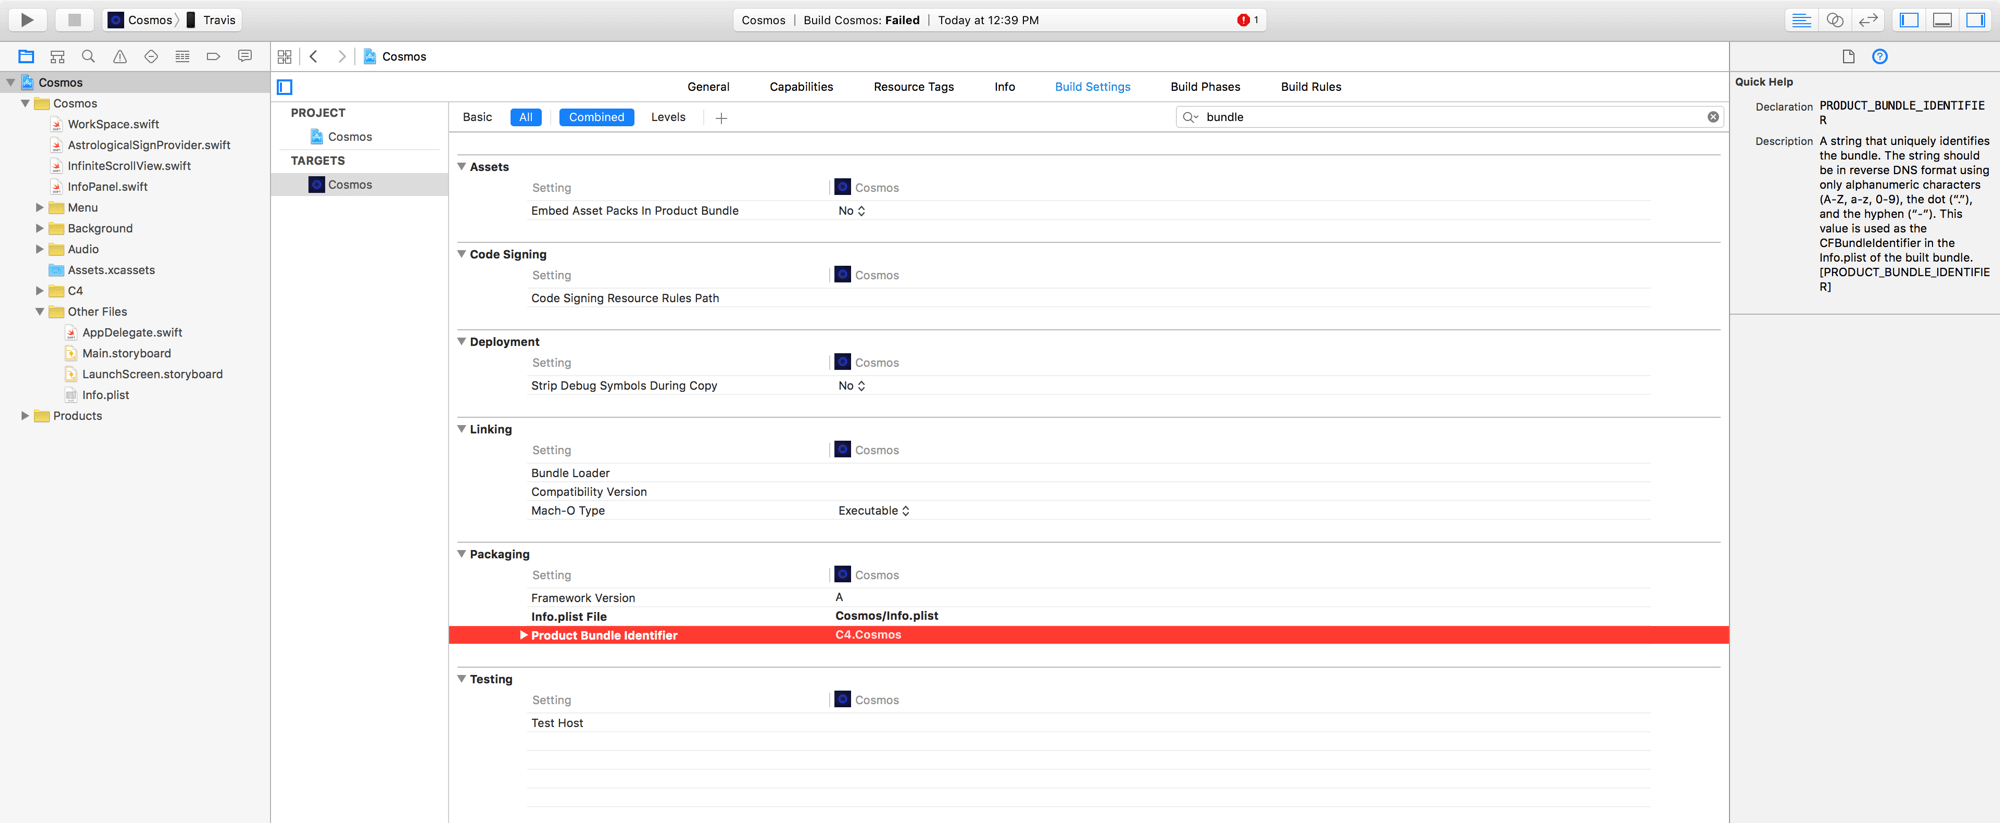This screenshot has width=2000, height=823.
Task: Show Basic build settings
Action: pos(477,117)
